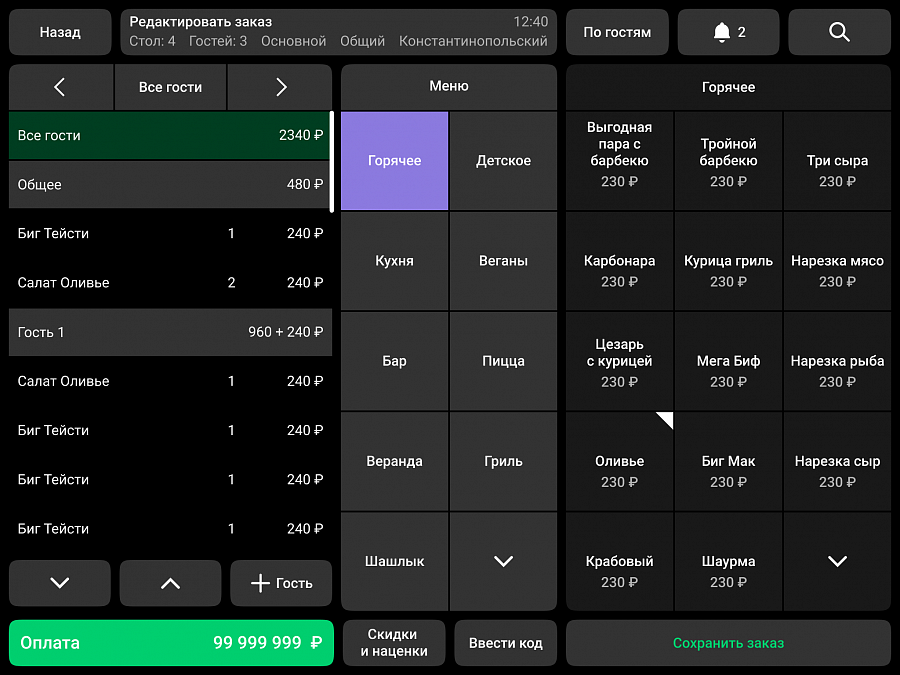The width and height of the screenshot is (900, 675).
Task: Add Три сыра to the order
Action: (837, 161)
